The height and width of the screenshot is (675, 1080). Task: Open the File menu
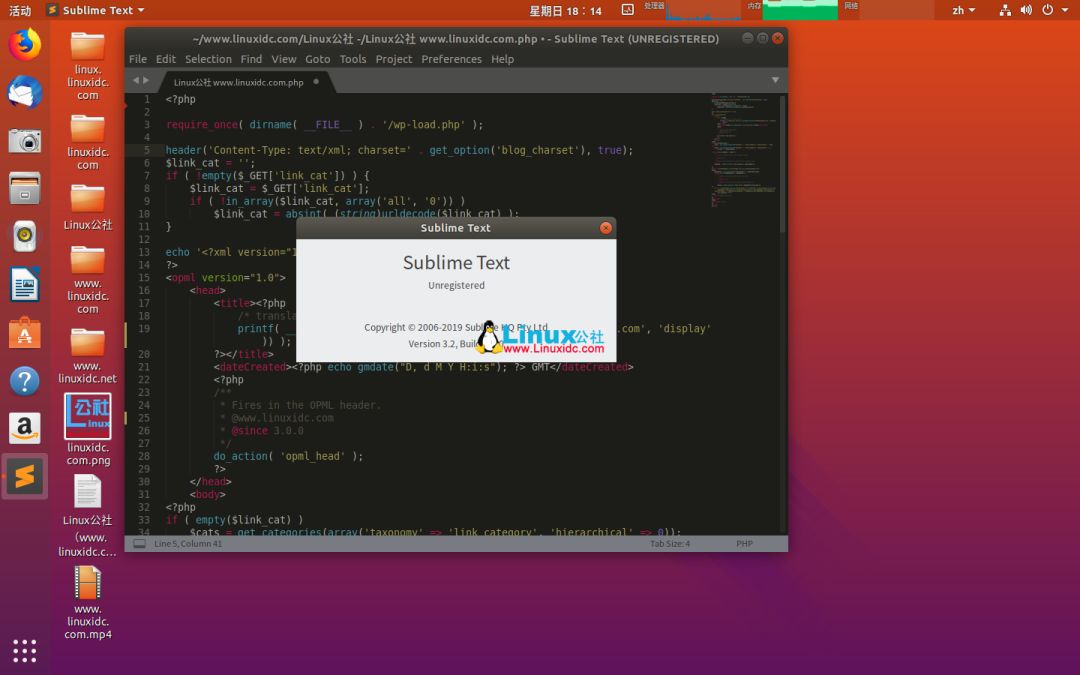[x=138, y=59]
